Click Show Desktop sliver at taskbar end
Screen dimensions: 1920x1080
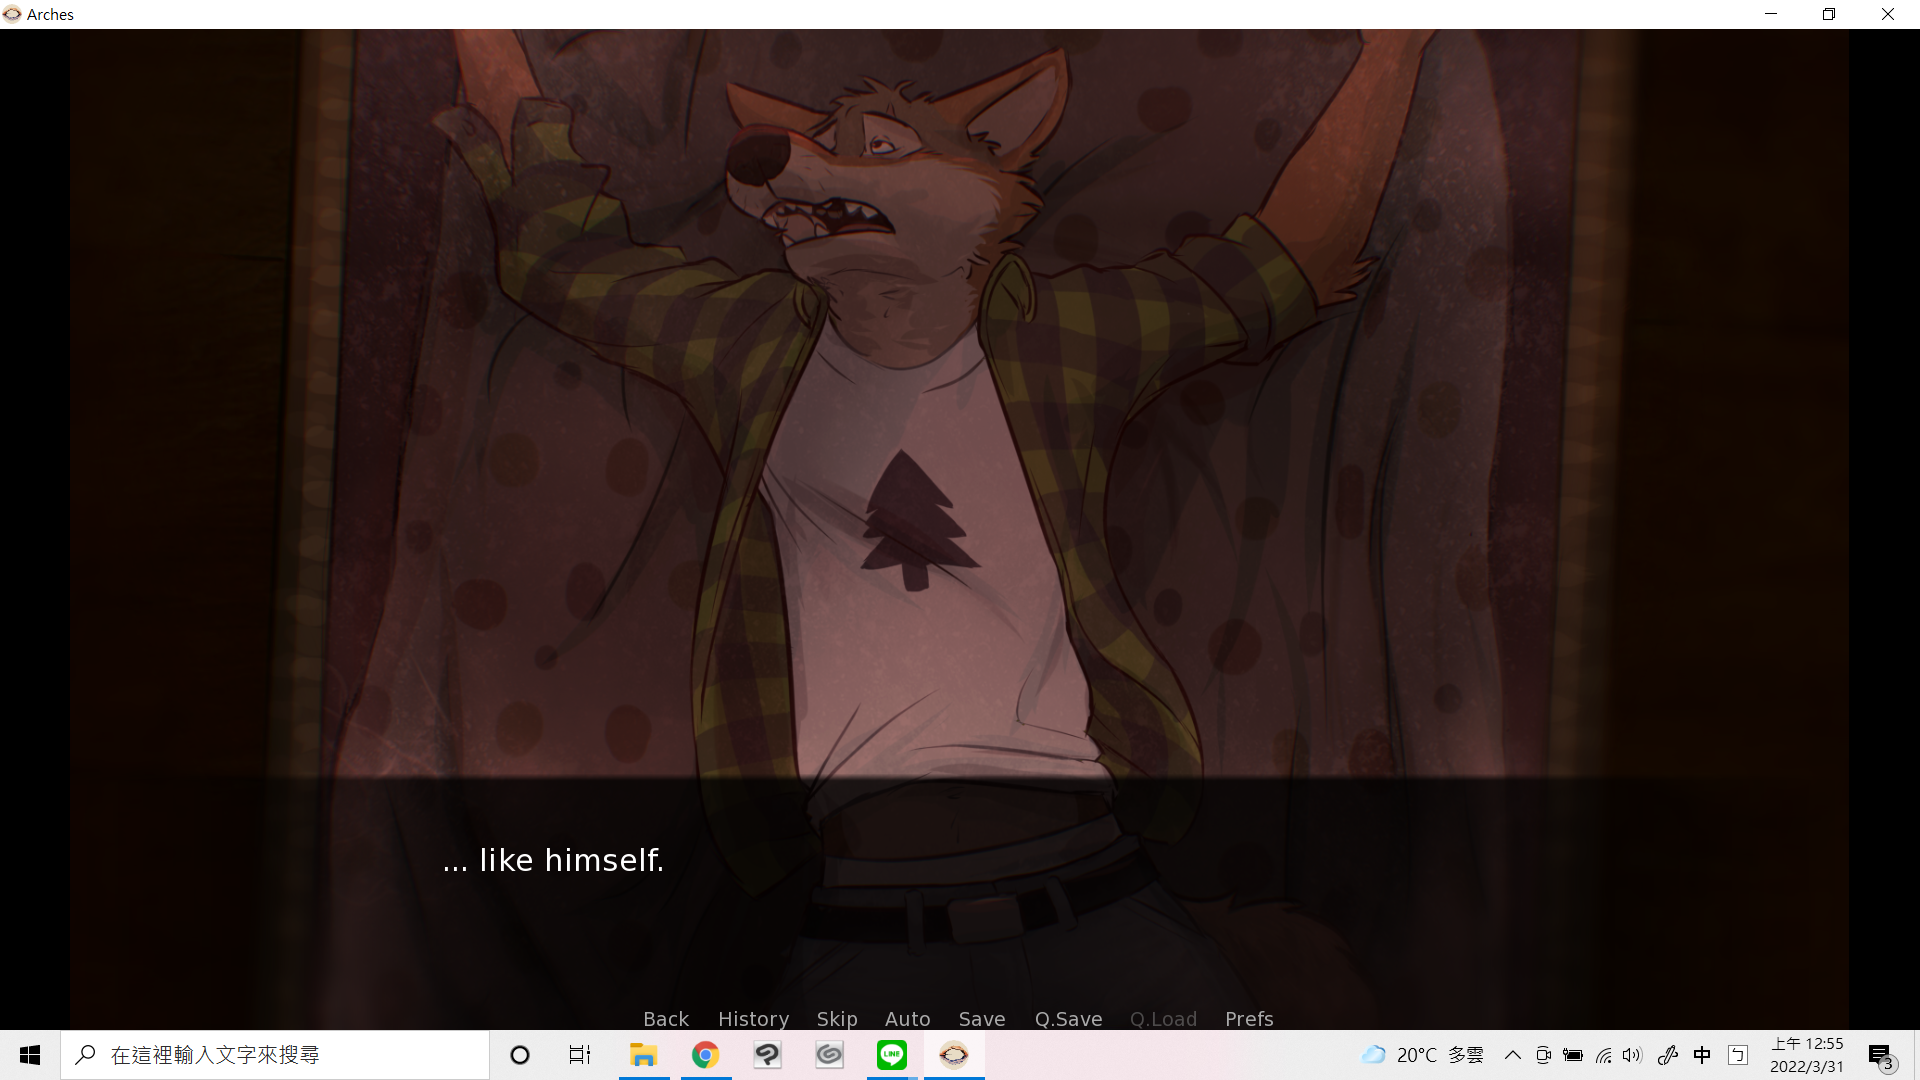click(1917, 1055)
